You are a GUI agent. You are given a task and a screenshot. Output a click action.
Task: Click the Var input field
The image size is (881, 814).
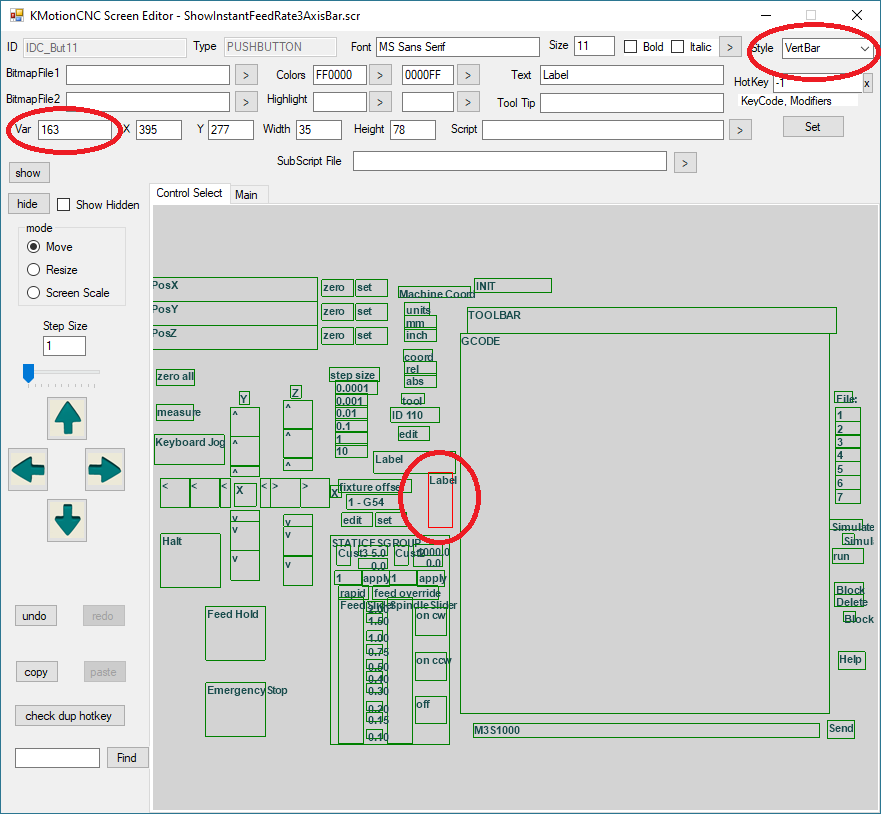pyautogui.click(x=75, y=130)
